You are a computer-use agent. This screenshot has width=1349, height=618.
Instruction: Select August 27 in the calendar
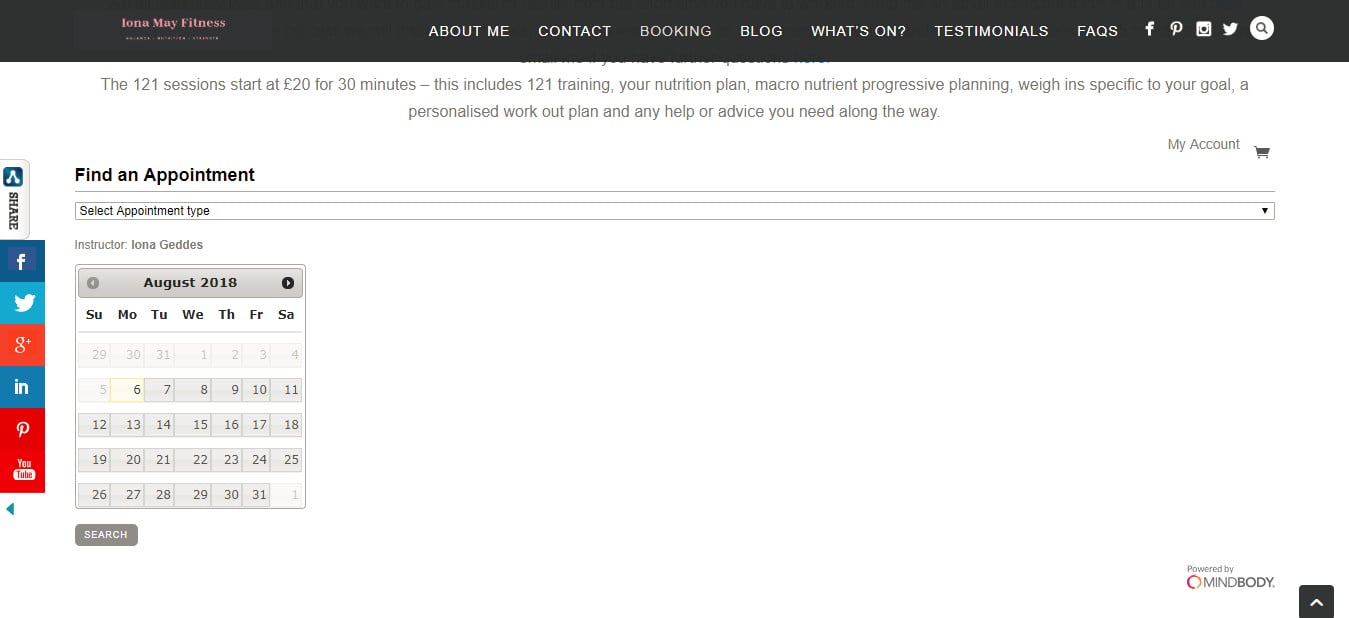127,495
